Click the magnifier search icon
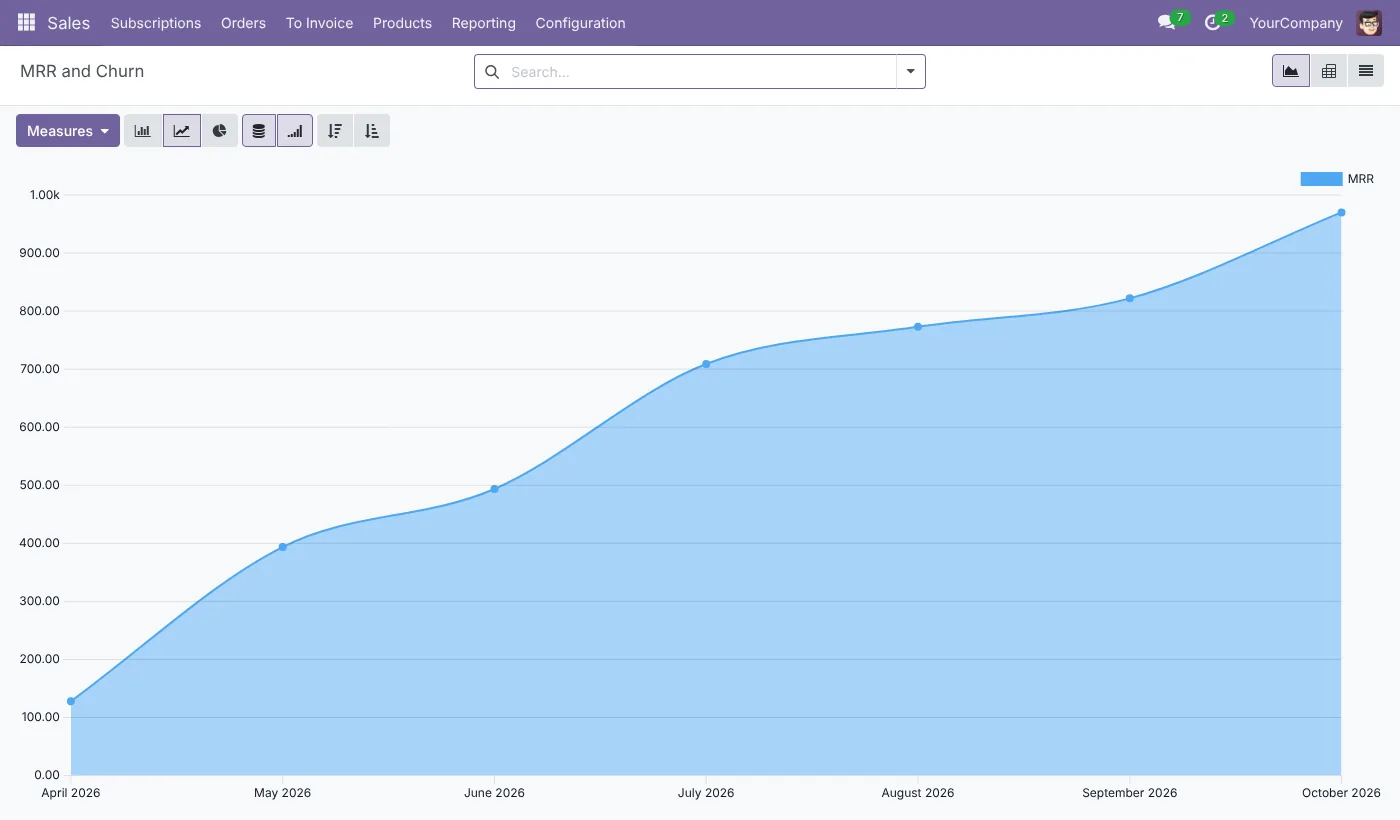This screenshot has height=820, width=1400. (x=492, y=72)
